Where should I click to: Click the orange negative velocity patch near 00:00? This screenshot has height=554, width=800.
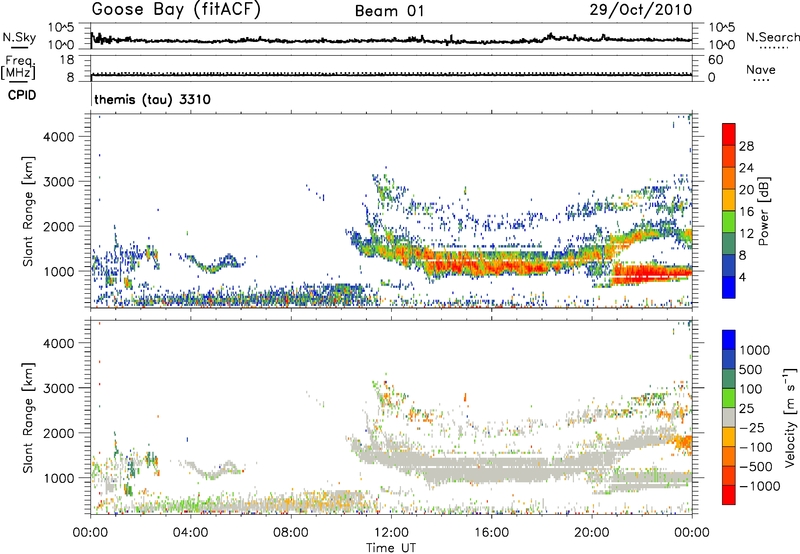[x=683, y=443]
